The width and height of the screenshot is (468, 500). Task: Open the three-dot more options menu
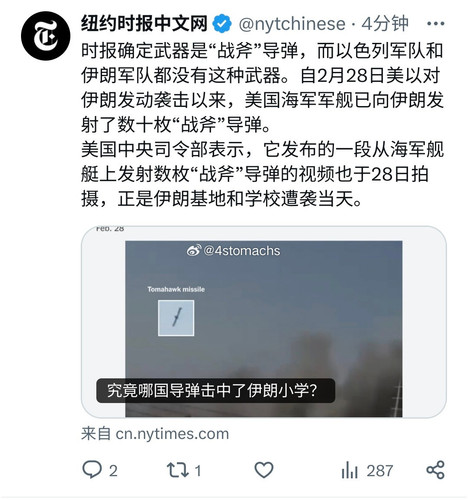435,24
